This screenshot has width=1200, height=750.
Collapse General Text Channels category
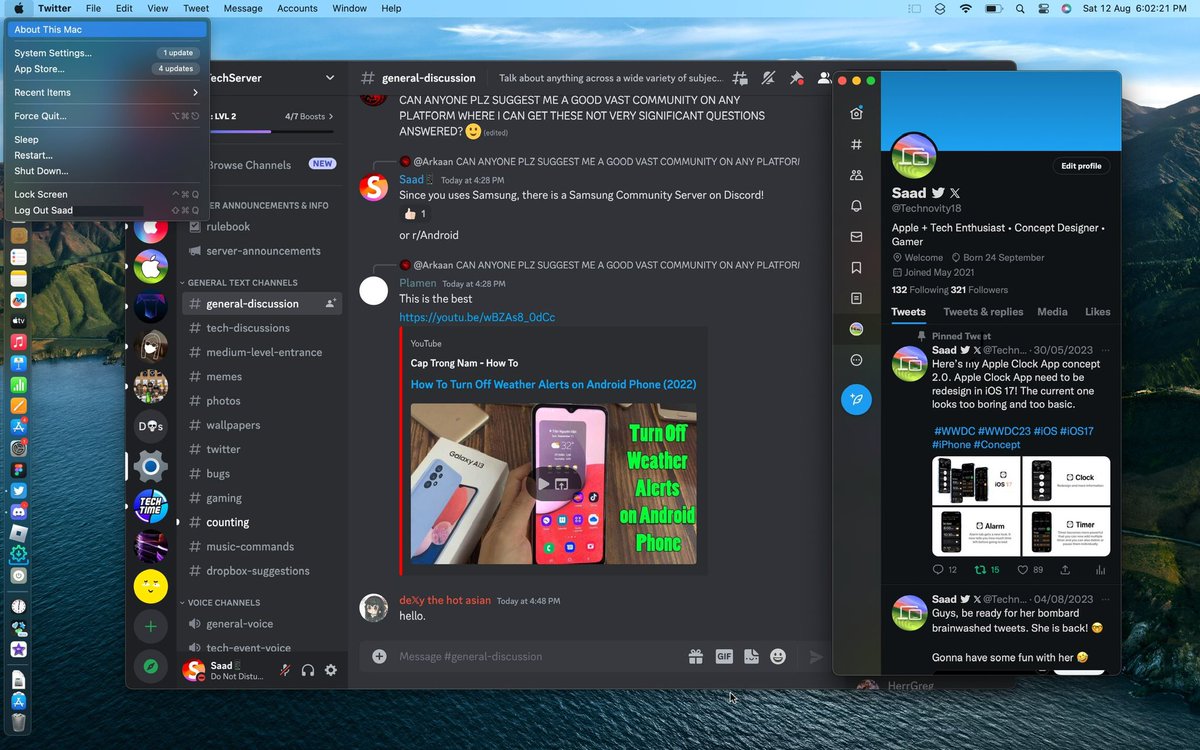pos(240,283)
